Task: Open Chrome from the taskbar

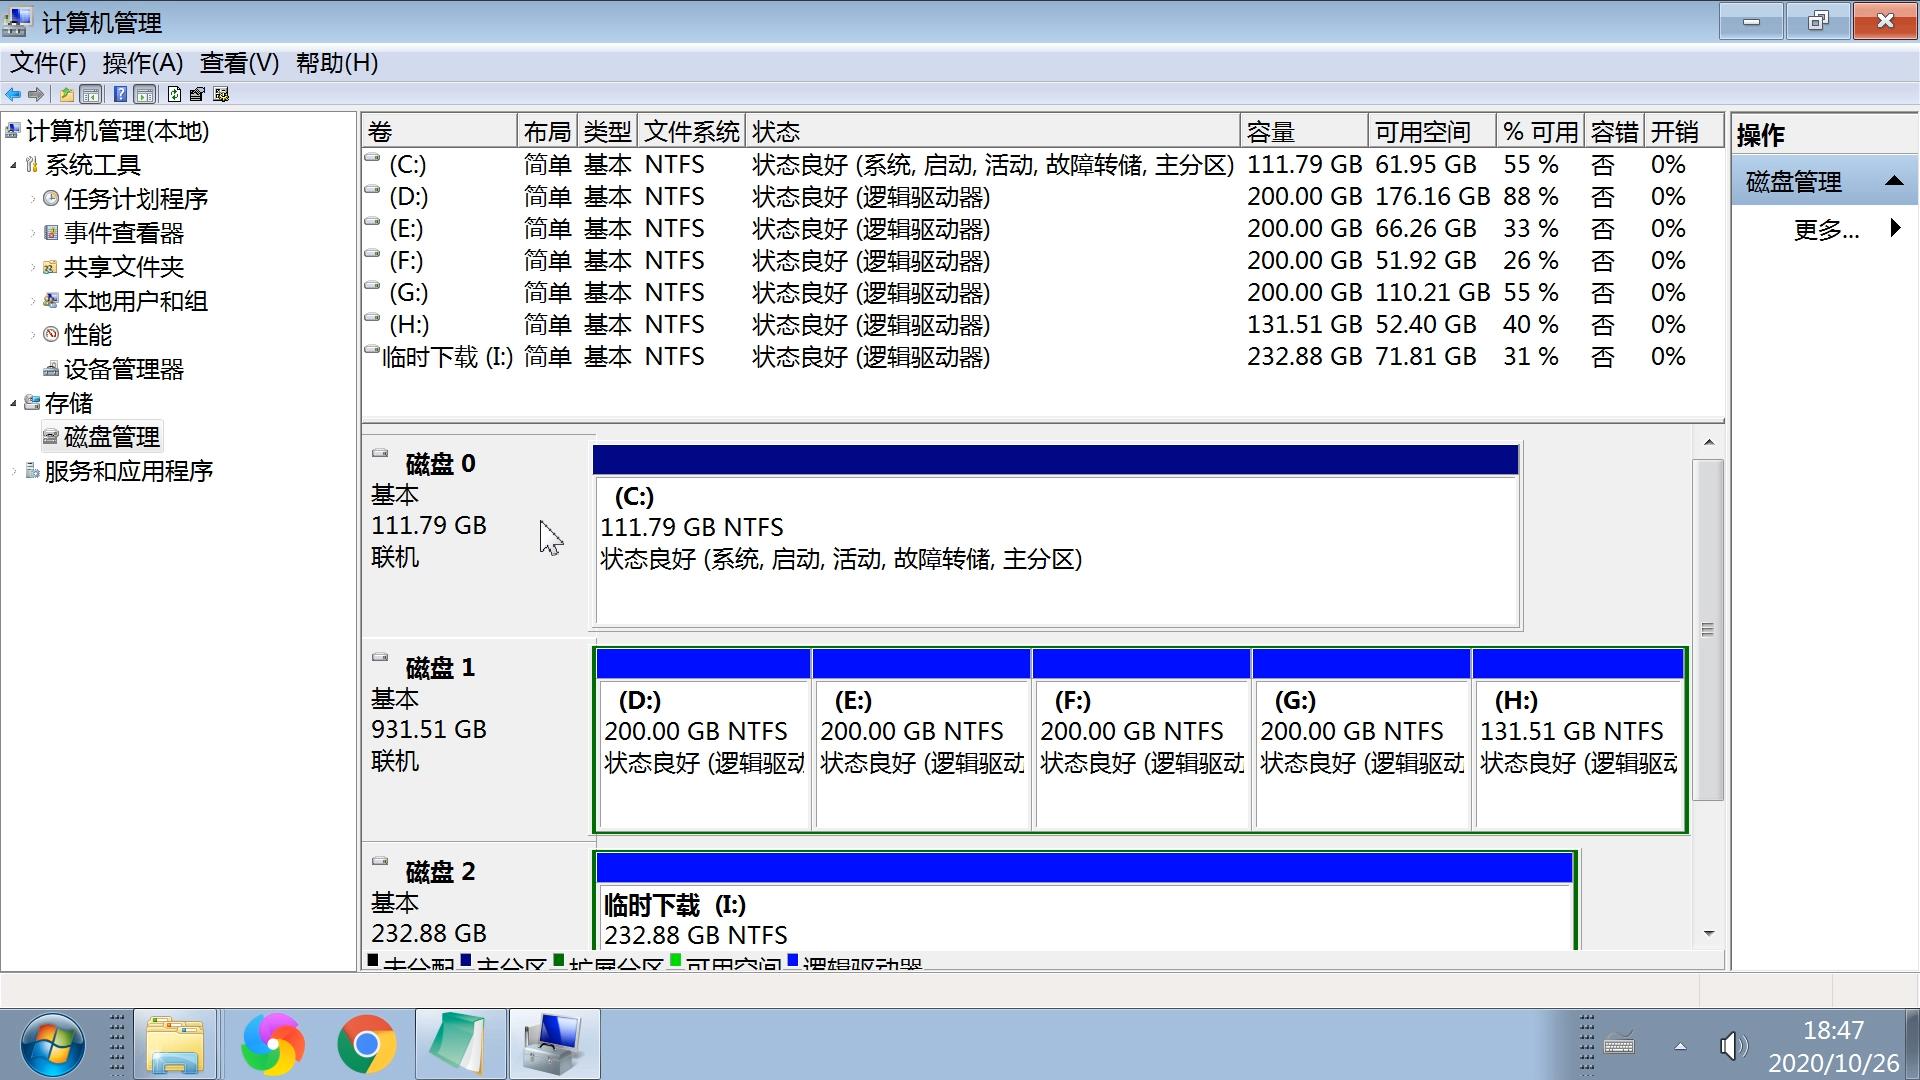Action: [366, 1044]
